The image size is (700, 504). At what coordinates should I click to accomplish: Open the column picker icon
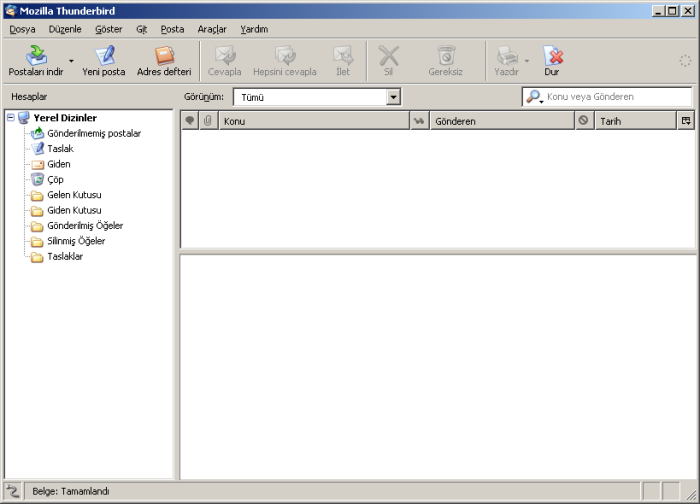(x=686, y=121)
